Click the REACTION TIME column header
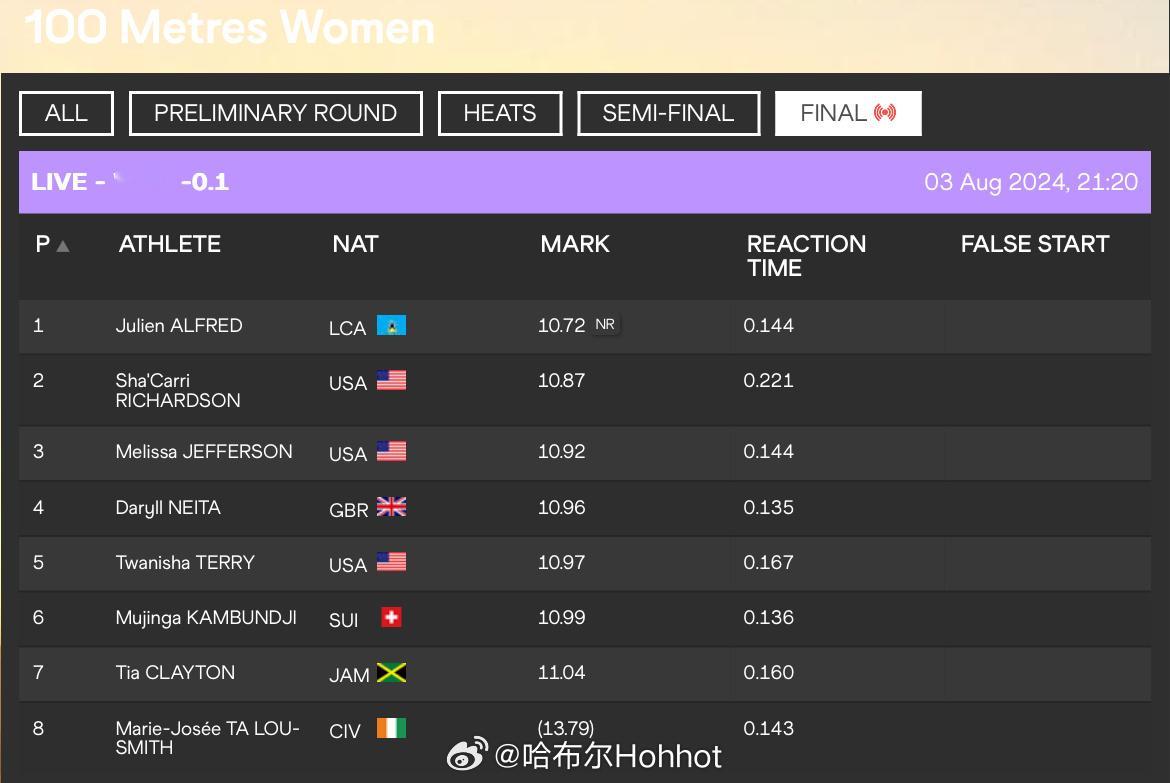 [x=806, y=256]
